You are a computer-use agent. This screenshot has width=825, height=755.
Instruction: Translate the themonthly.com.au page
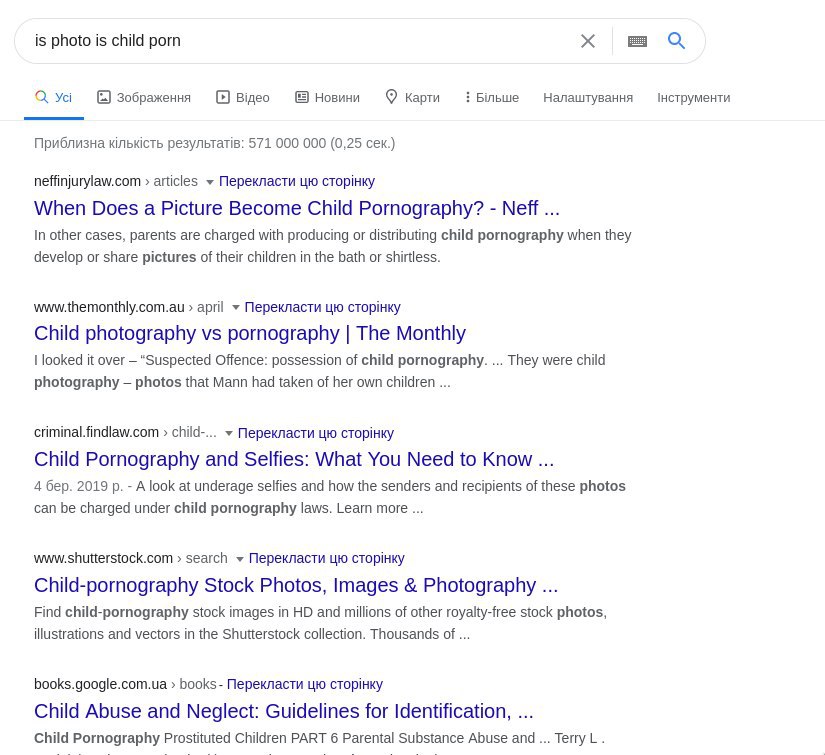[x=323, y=307]
